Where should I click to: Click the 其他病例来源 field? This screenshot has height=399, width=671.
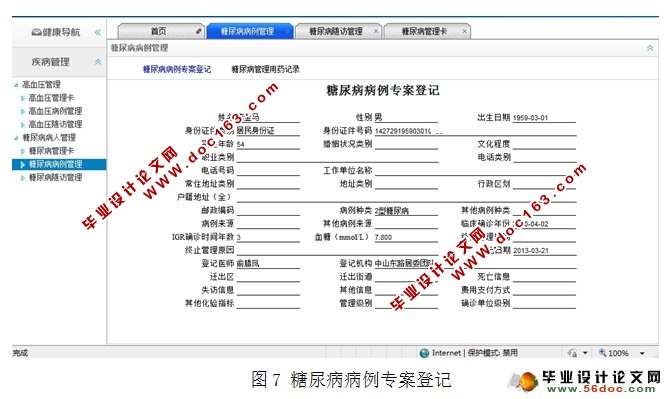click(x=406, y=223)
